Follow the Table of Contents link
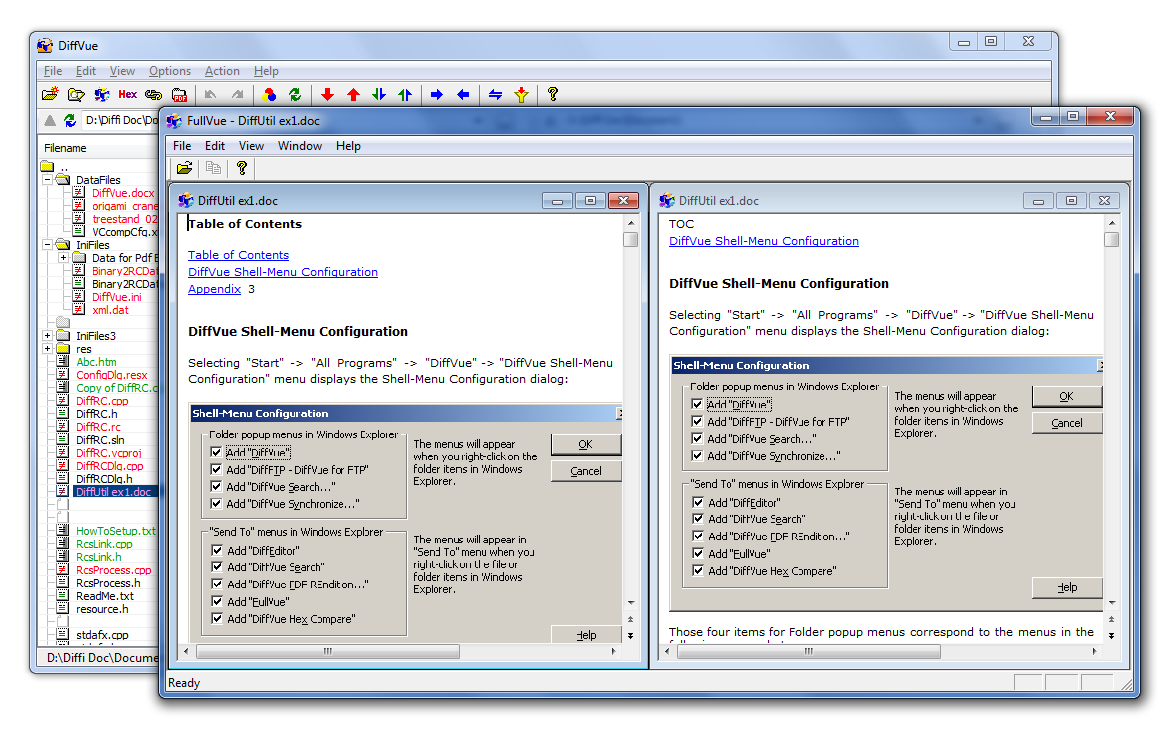This screenshot has height=731, width=1173. 238,255
